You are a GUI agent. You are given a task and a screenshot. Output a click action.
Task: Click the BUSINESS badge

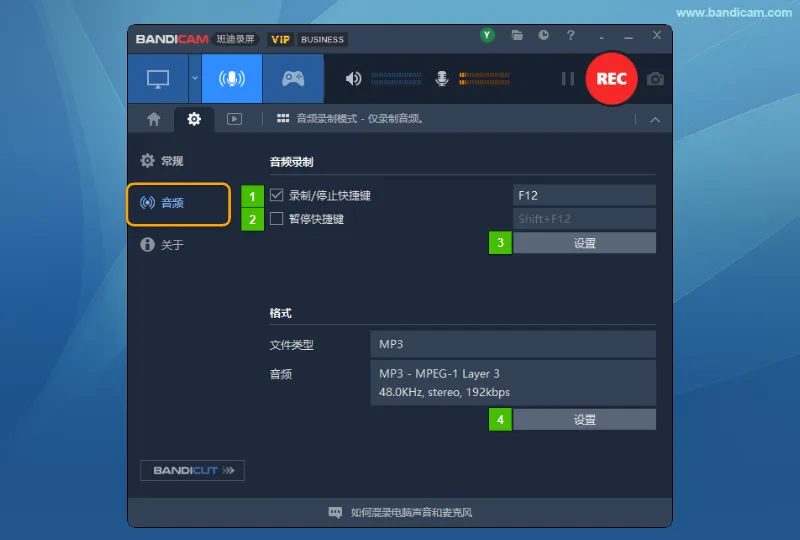pyautogui.click(x=322, y=39)
